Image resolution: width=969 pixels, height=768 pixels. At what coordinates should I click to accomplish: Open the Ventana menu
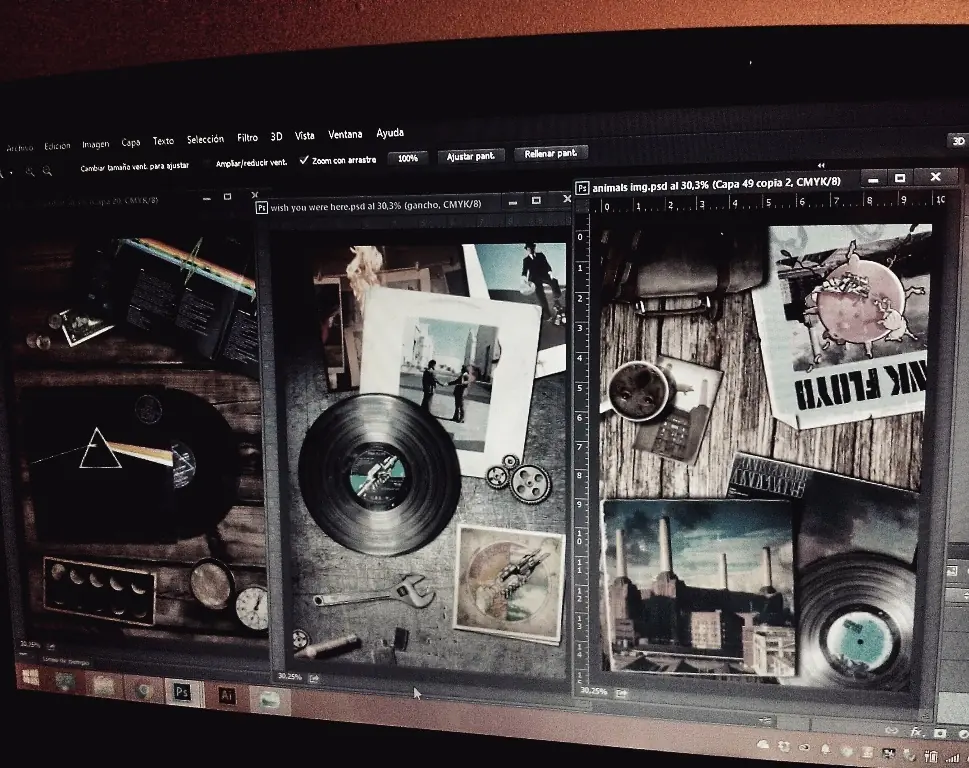[345, 134]
